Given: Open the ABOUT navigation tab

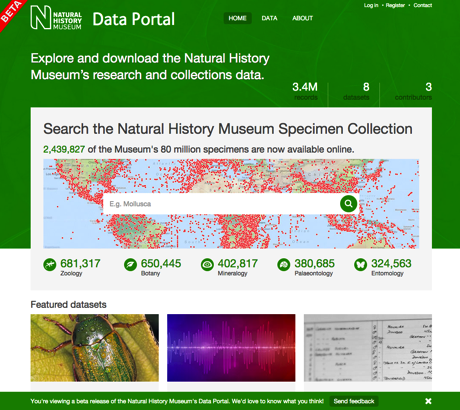Looking at the screenshot, I should tap(303, 18).
